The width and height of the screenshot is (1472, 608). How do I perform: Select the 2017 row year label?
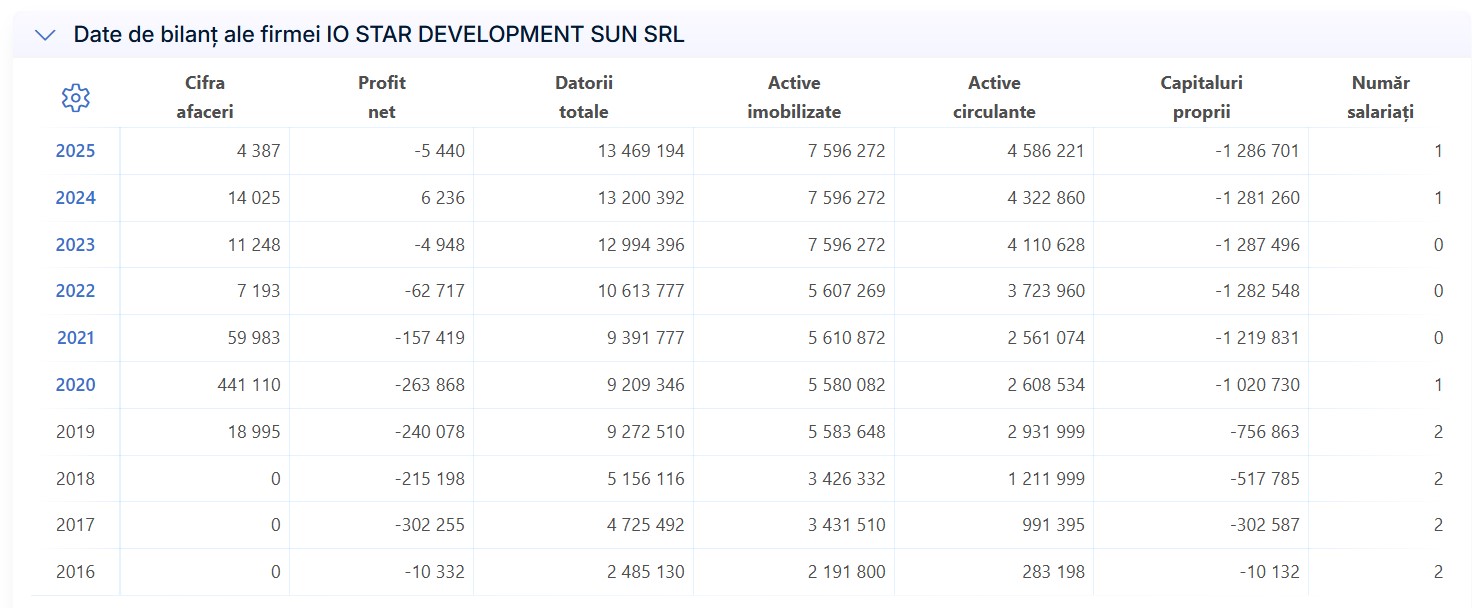[76, 525]
